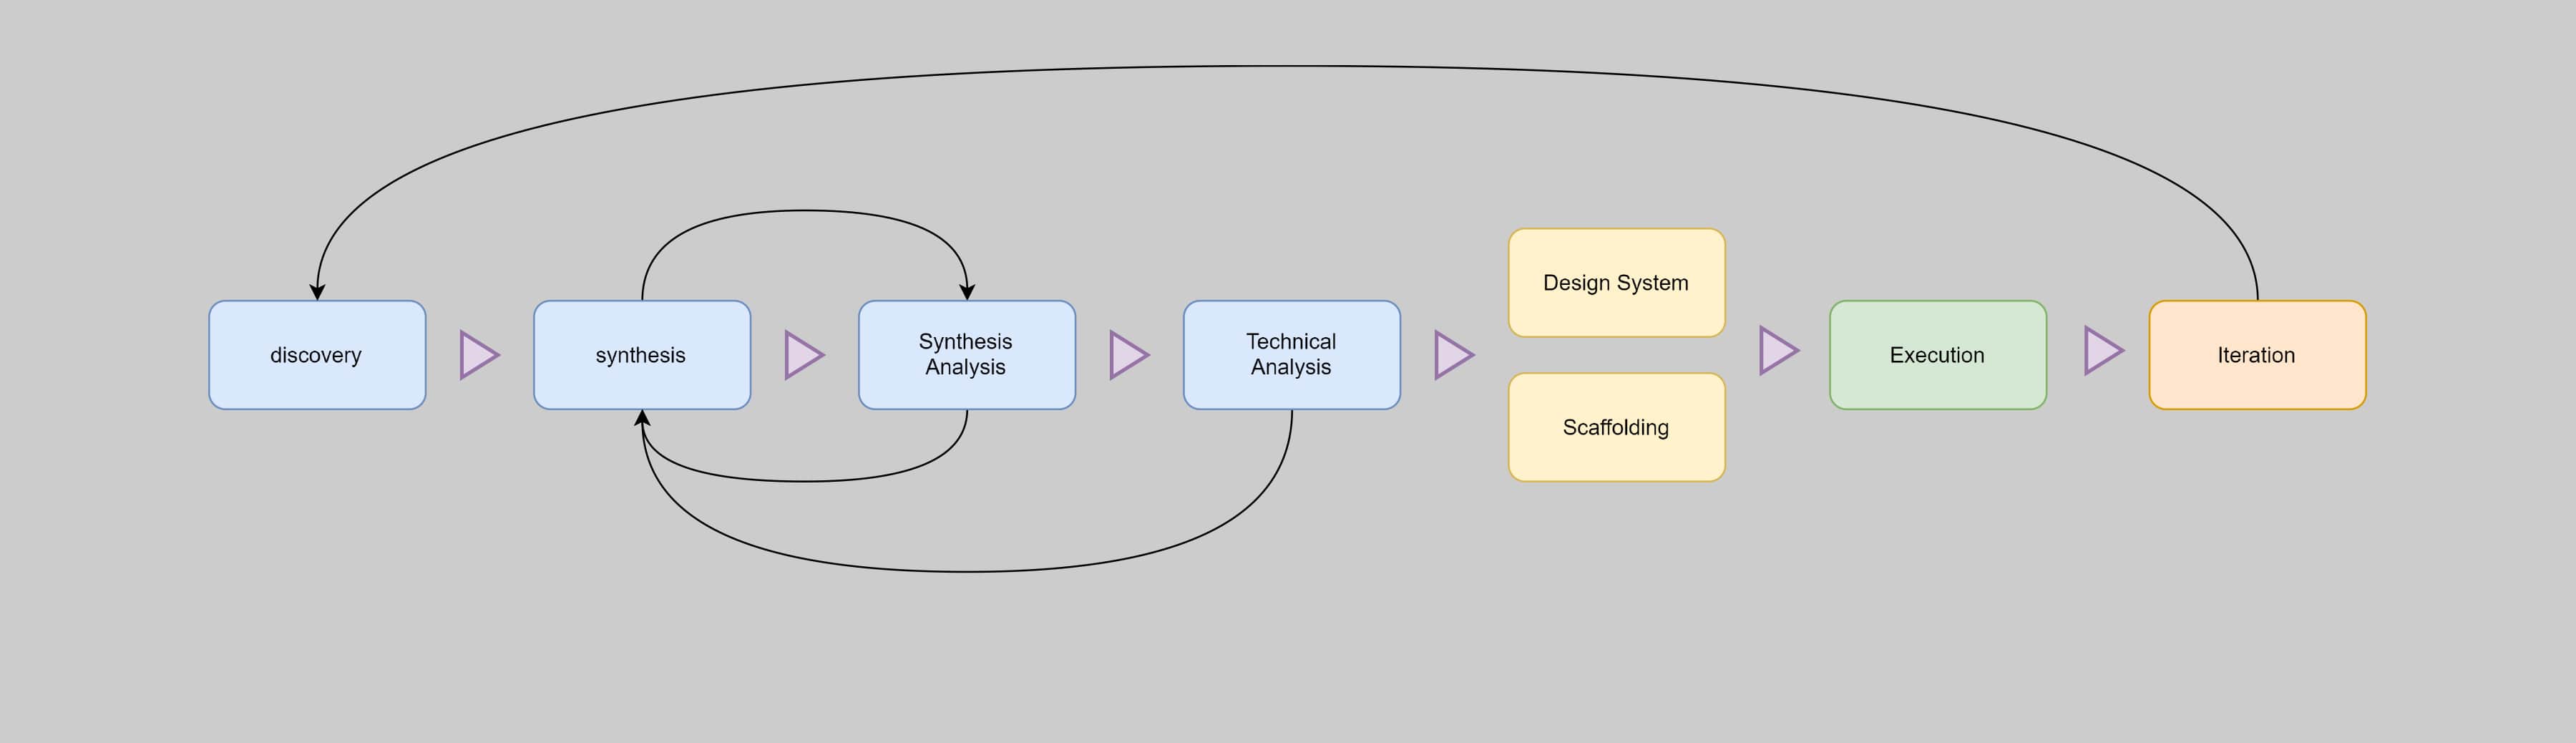Click purple triangle left of Execution box

click(x=1777, y=351)
